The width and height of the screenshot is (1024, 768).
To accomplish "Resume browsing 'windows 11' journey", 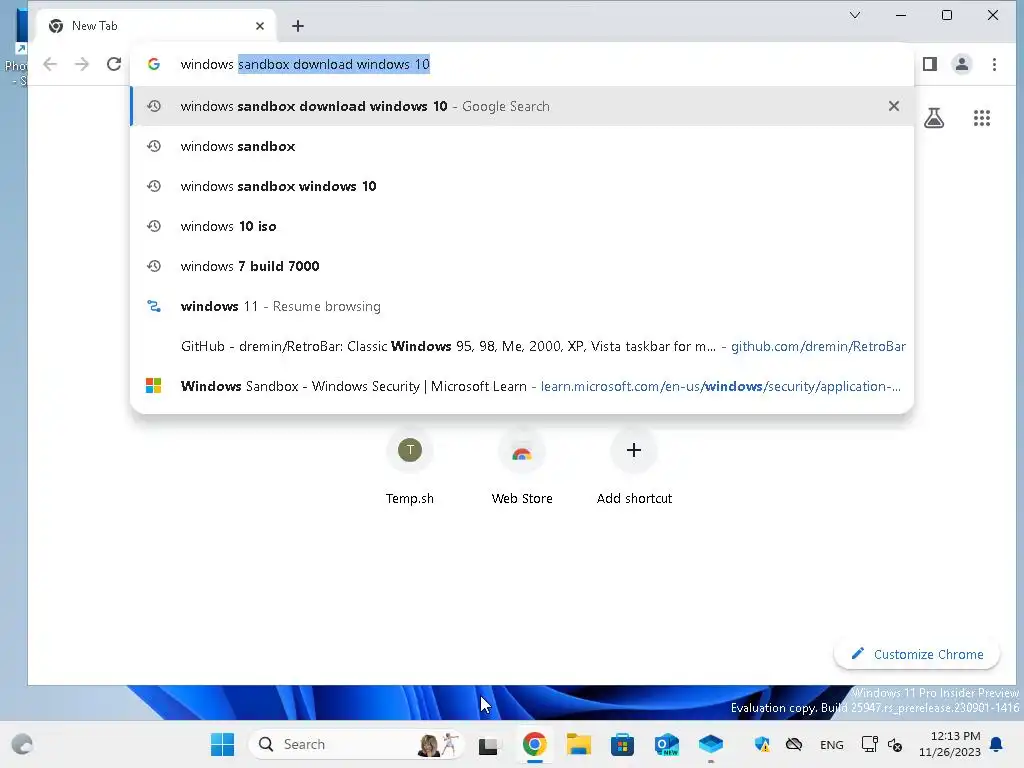I will click(522, 306).
